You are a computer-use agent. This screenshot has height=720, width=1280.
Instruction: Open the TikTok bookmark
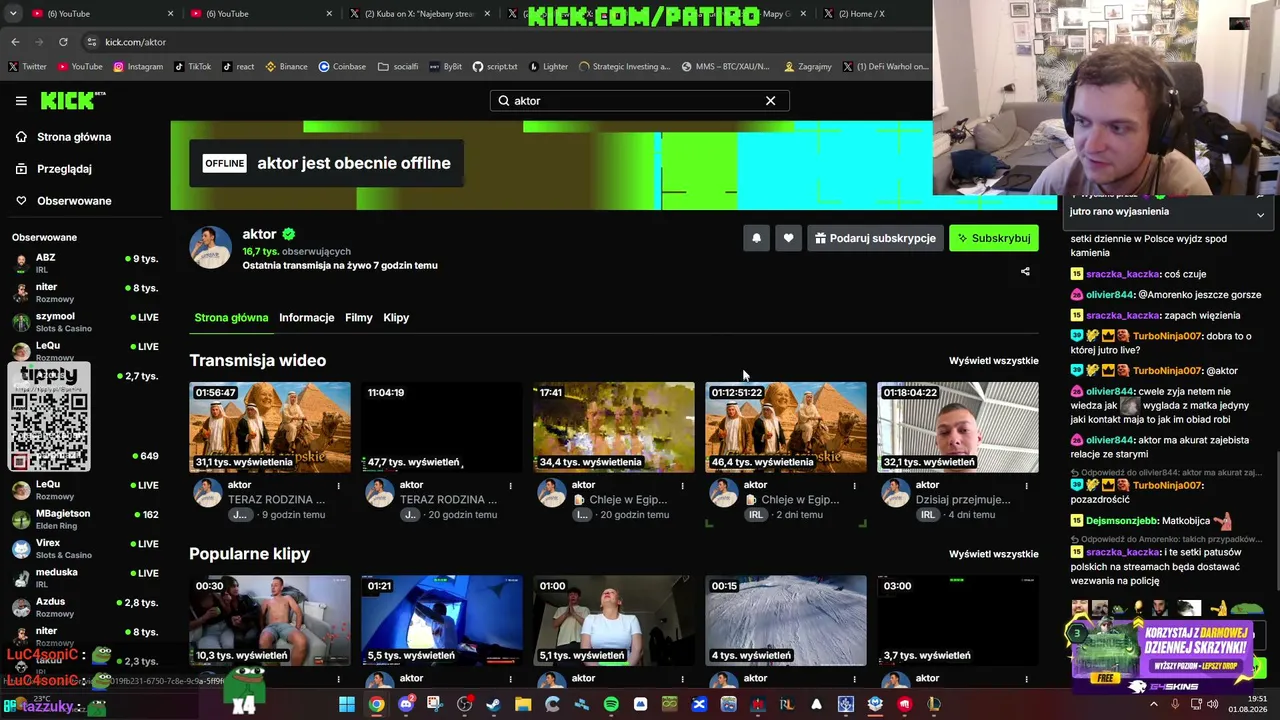[192, 67]
